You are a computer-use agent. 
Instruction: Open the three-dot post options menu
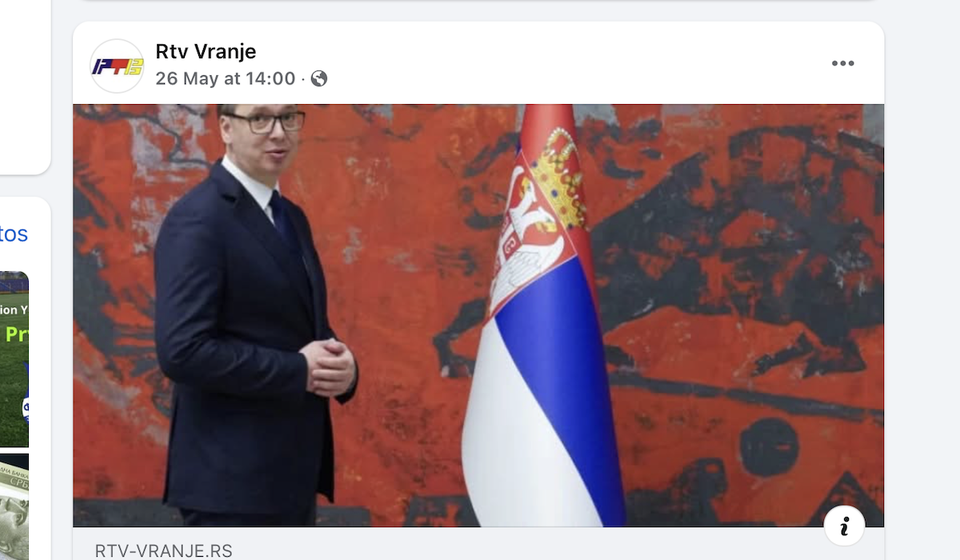tap(843, 63)
